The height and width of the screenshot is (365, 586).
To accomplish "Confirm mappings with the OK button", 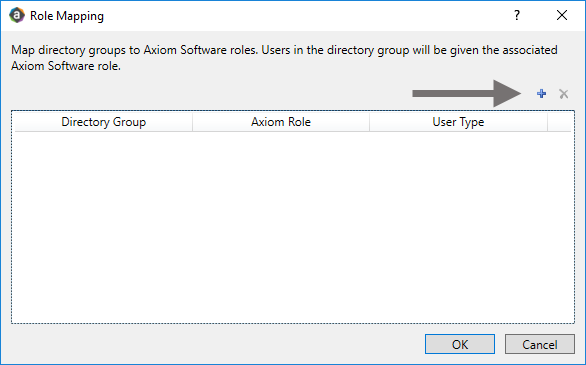I will point(460,344).
